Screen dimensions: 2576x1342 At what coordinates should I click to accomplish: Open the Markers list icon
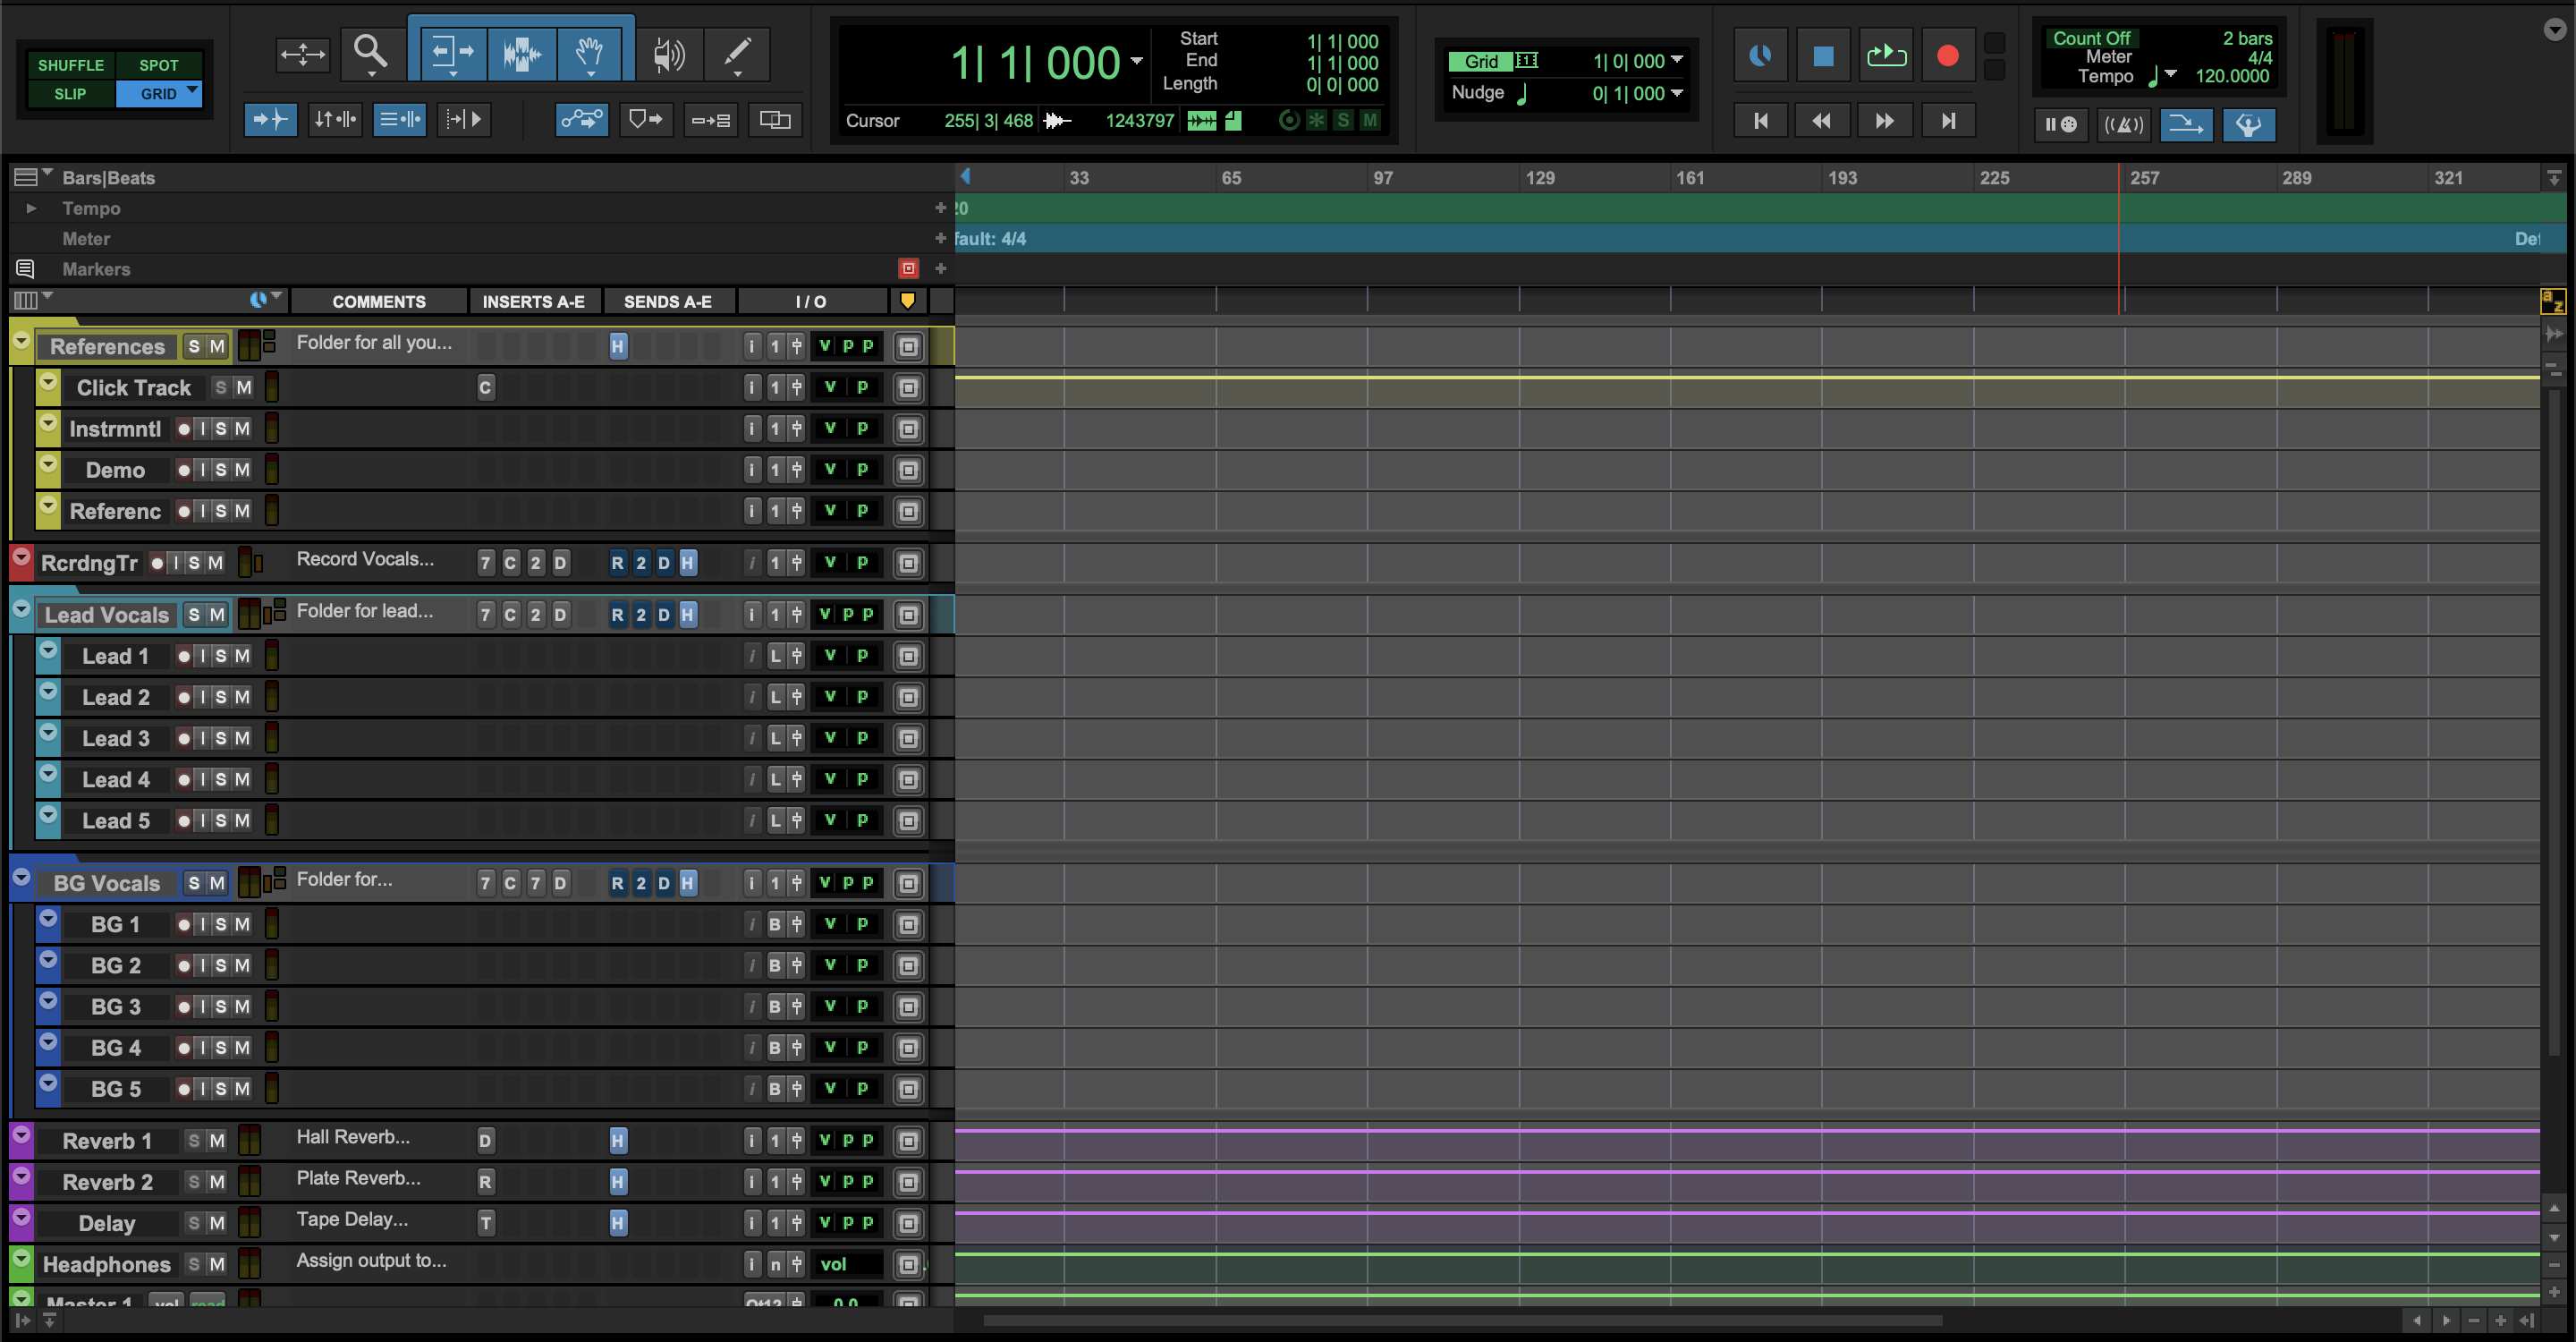tap(25, 269)
